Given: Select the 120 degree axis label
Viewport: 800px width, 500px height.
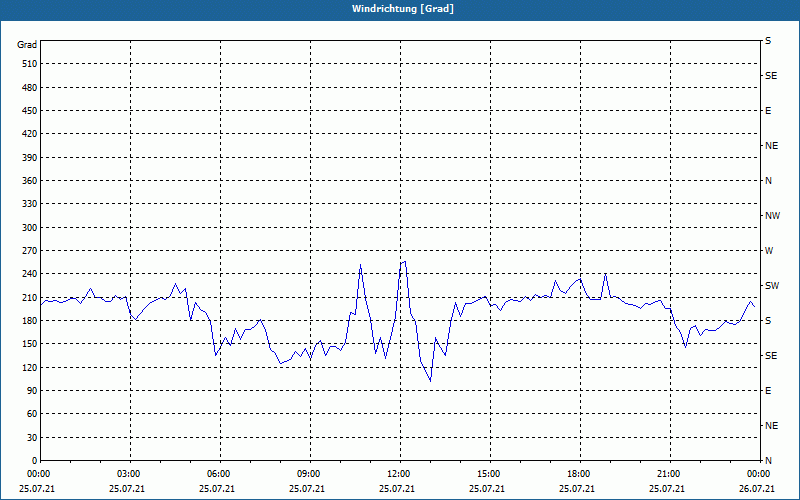Looking at the screenshot, I should [29, 368].
